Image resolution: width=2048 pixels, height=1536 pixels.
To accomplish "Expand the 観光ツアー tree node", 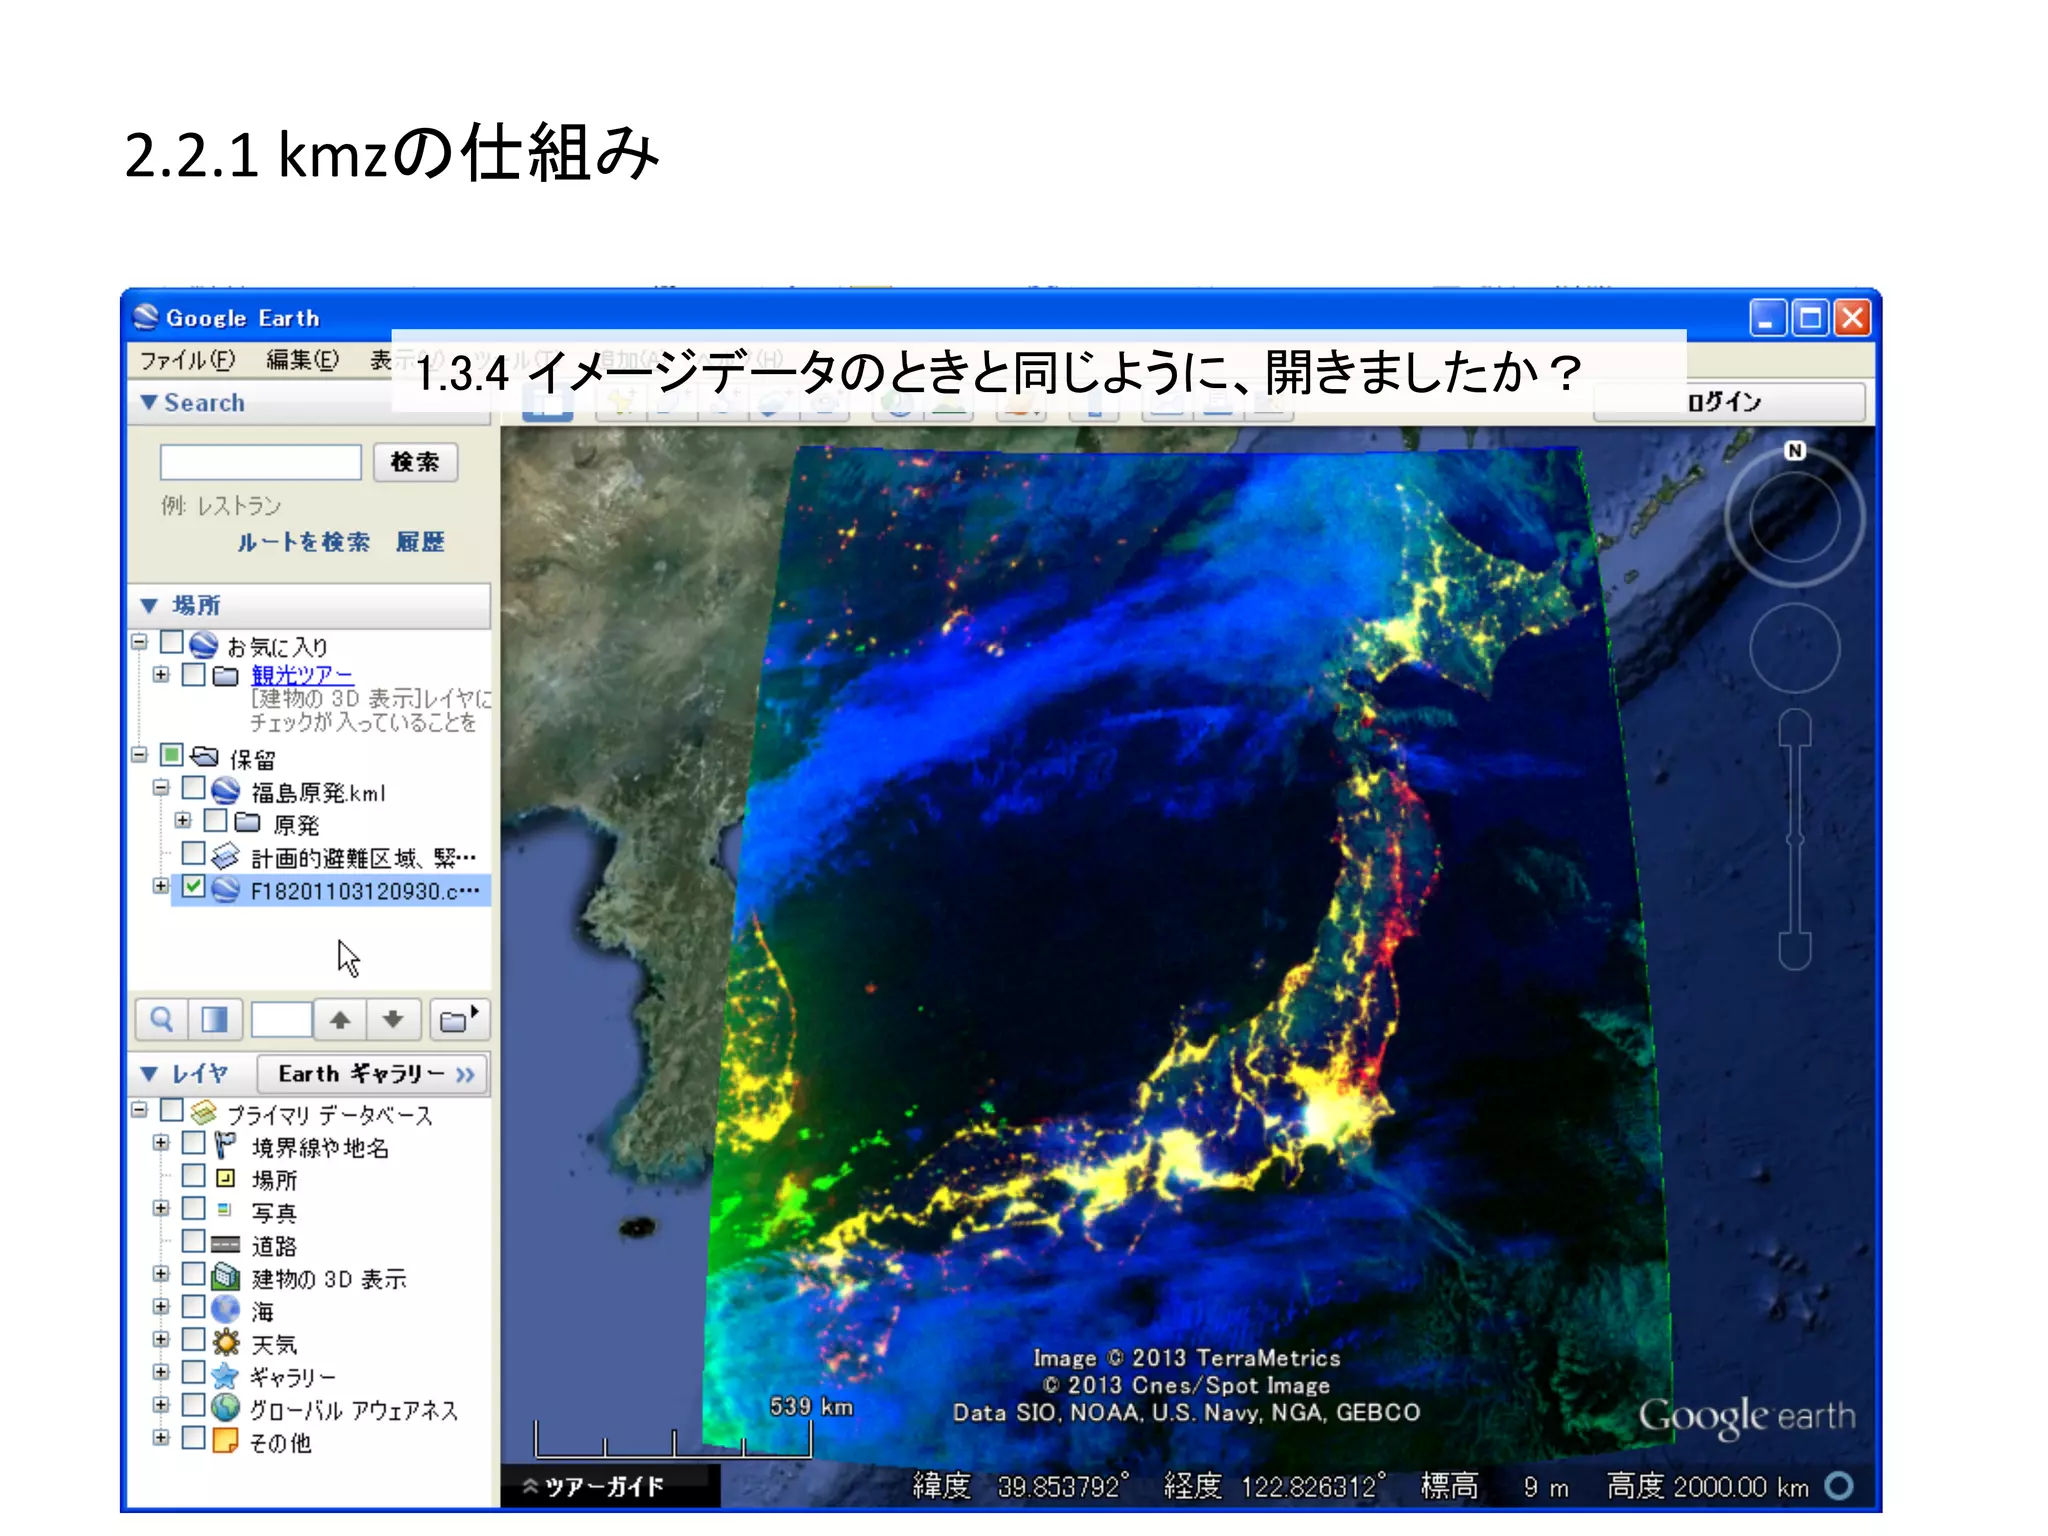I will click(161, 675).
